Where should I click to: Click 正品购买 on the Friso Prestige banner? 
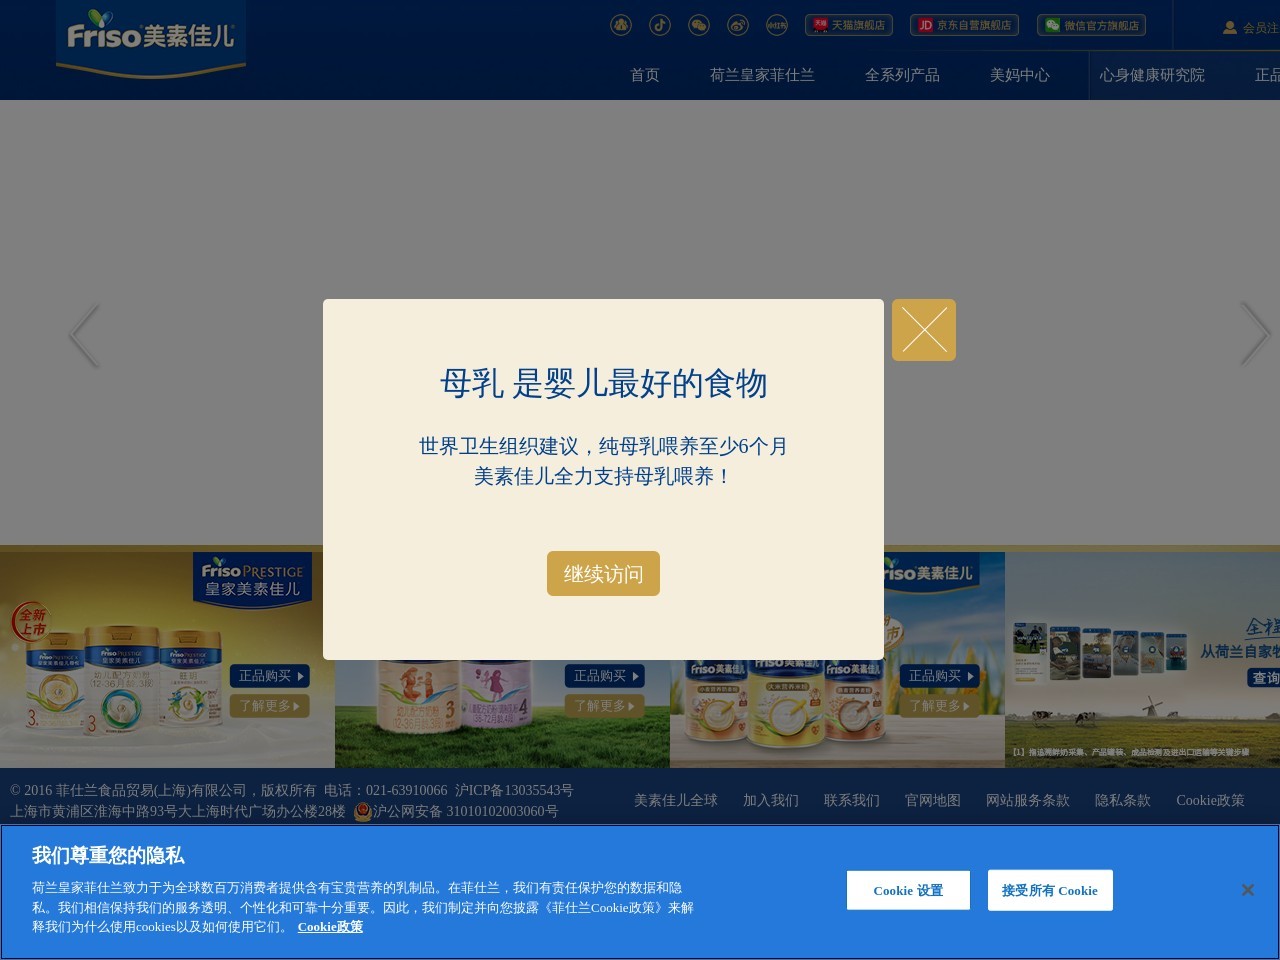[x=270, y=676]
